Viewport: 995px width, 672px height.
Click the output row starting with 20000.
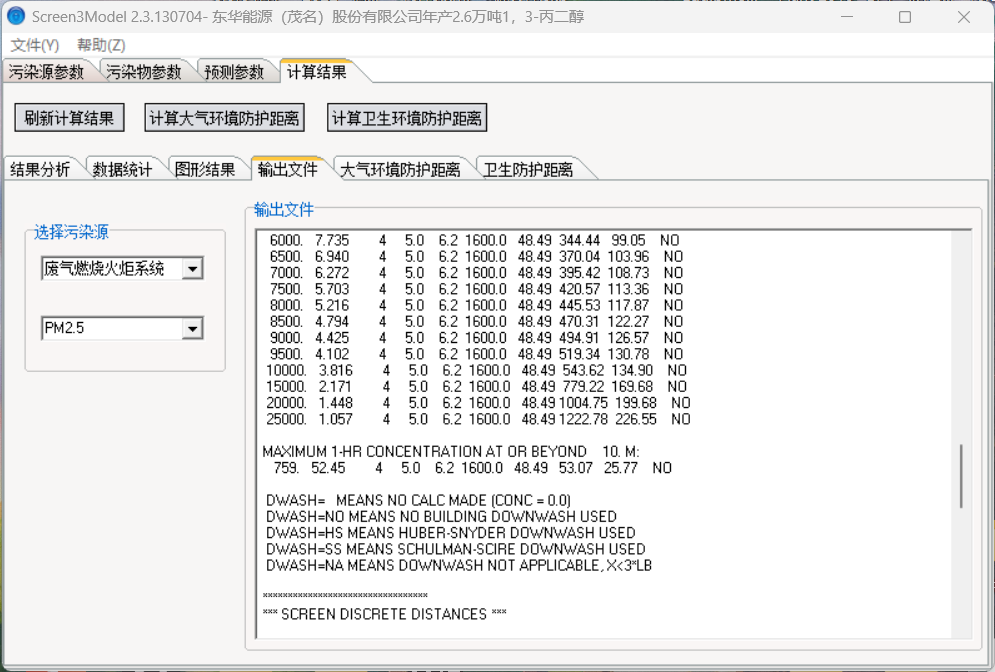click(478, 403)
